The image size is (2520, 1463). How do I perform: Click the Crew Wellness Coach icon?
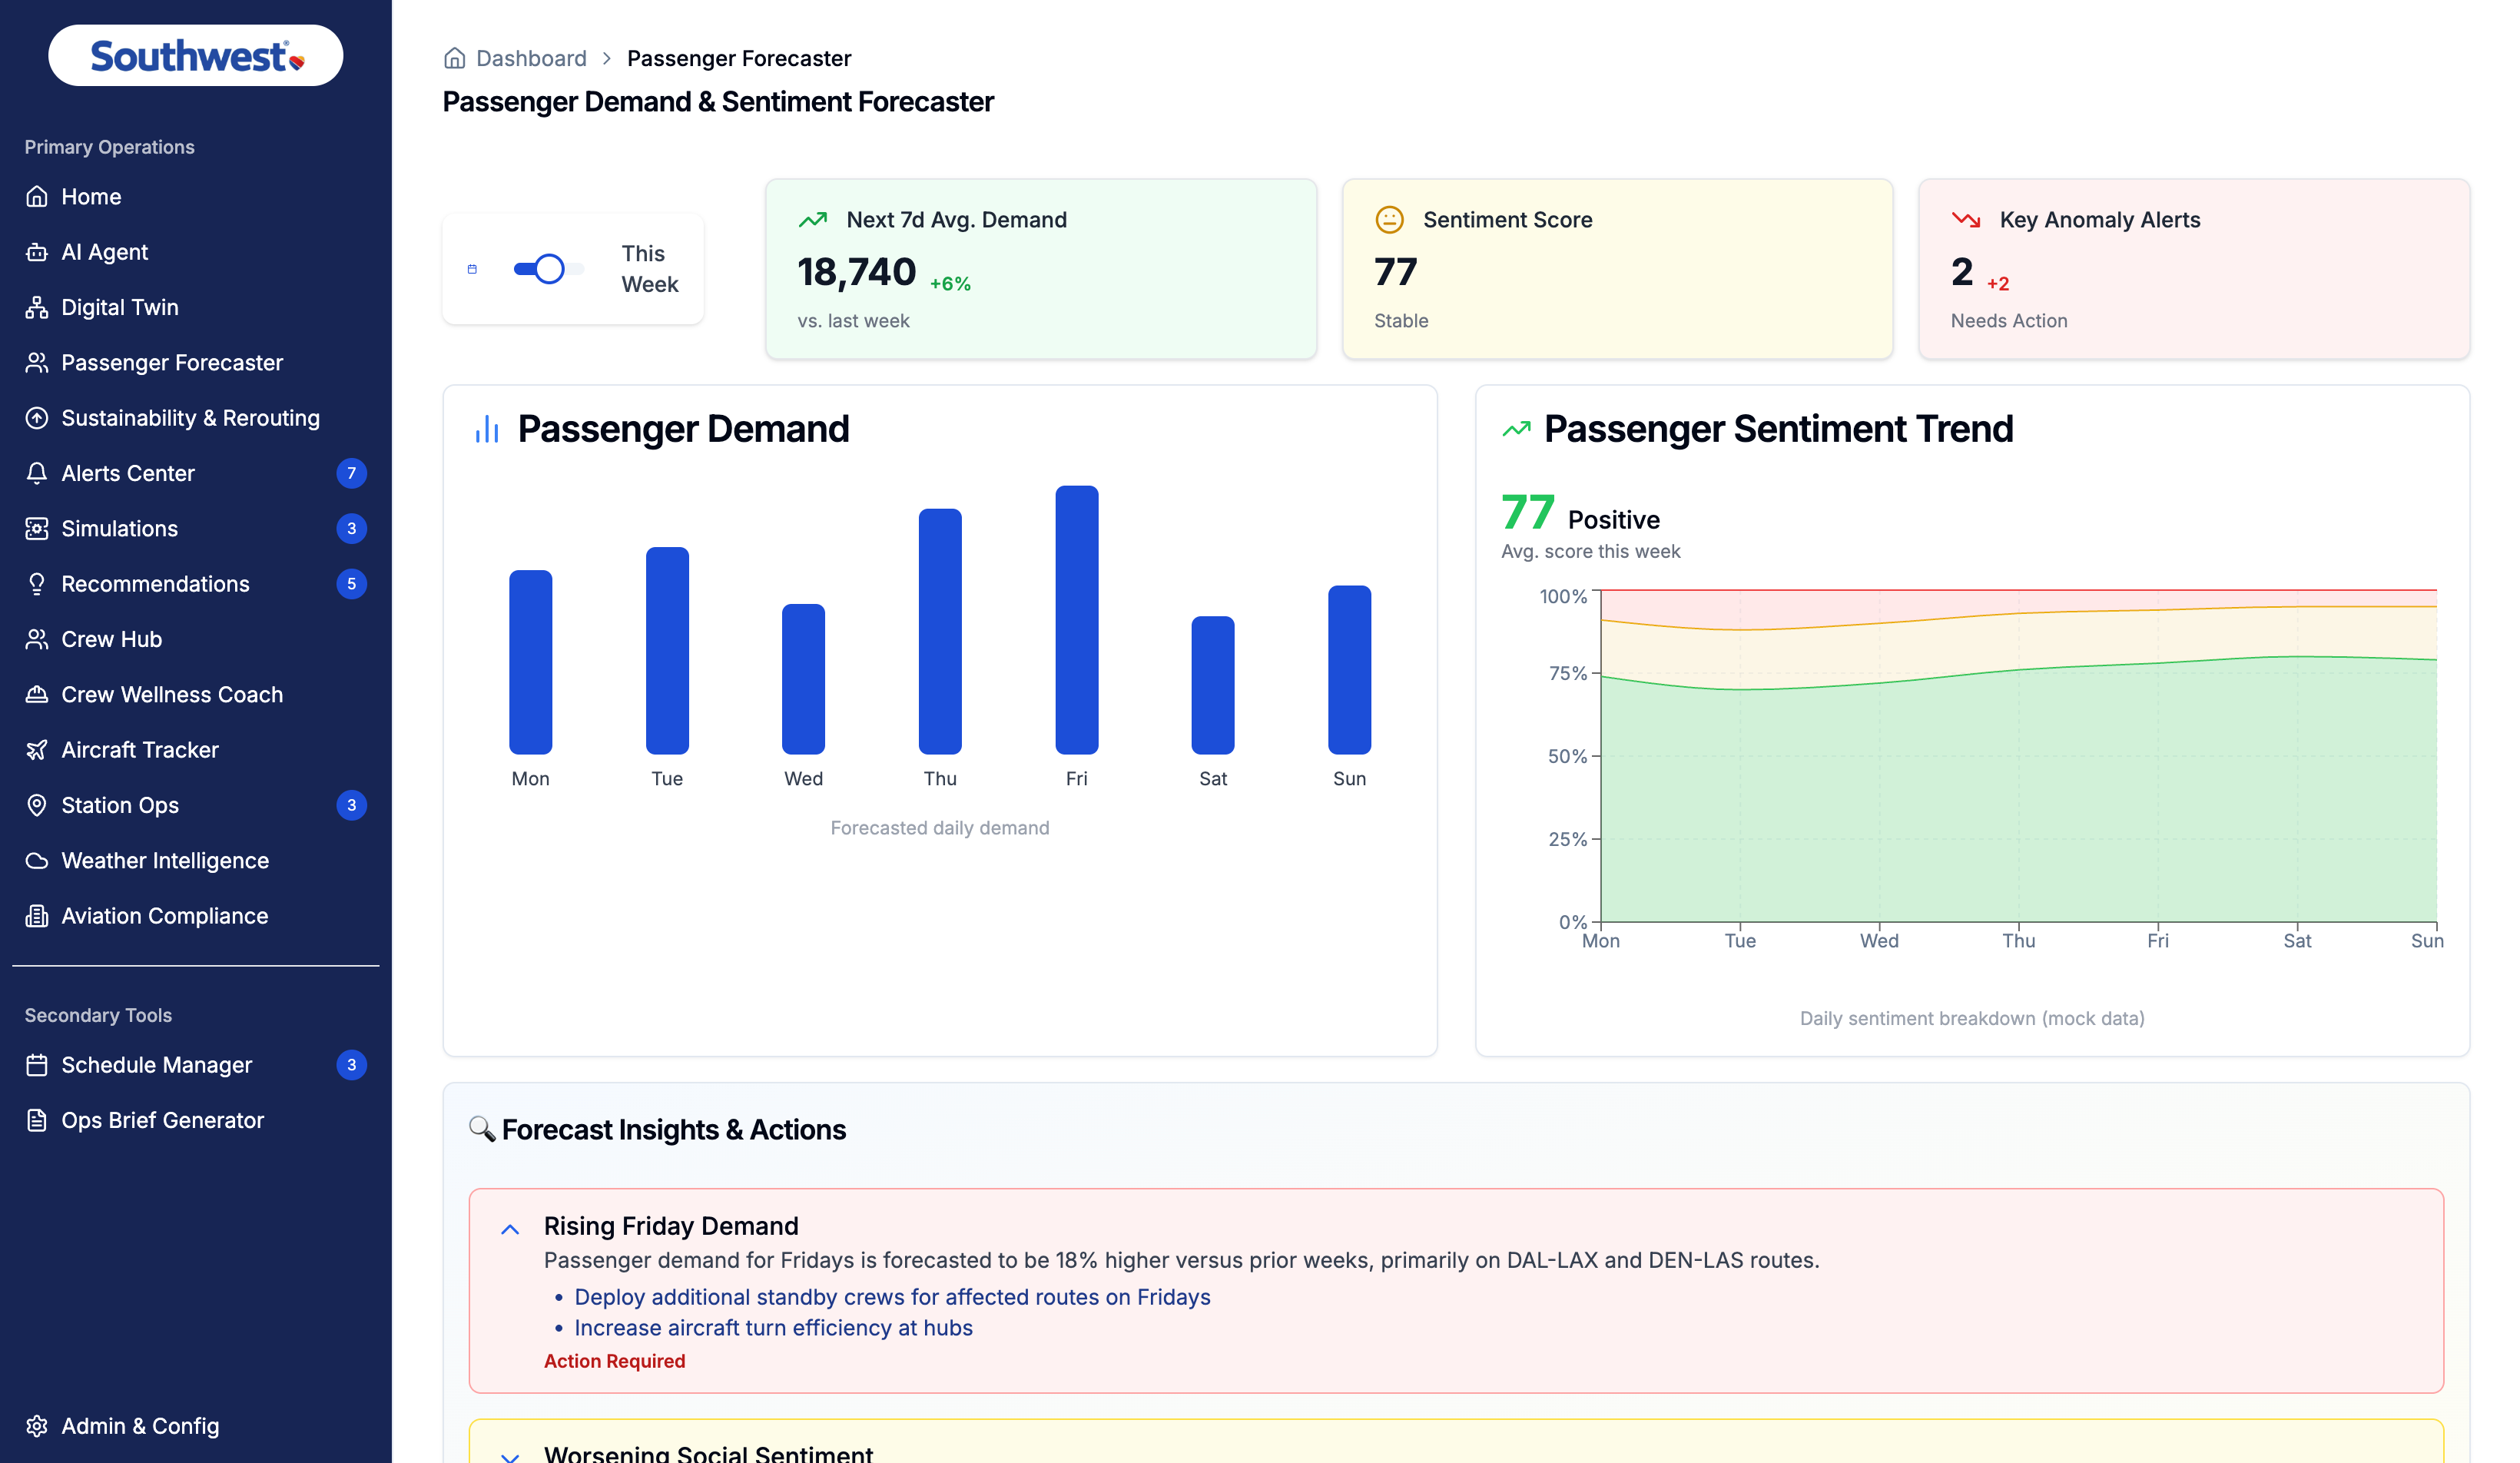(x=37, y=695)
